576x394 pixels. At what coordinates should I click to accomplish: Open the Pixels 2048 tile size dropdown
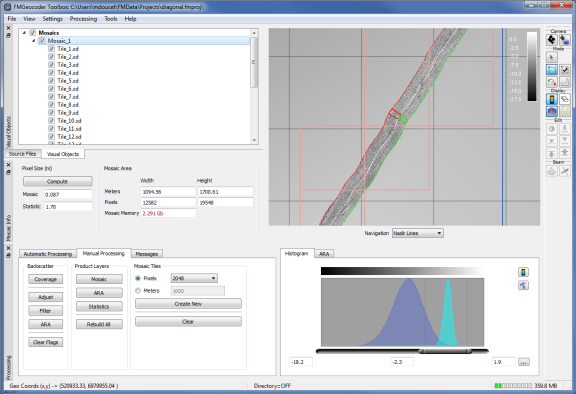point(194,278)
